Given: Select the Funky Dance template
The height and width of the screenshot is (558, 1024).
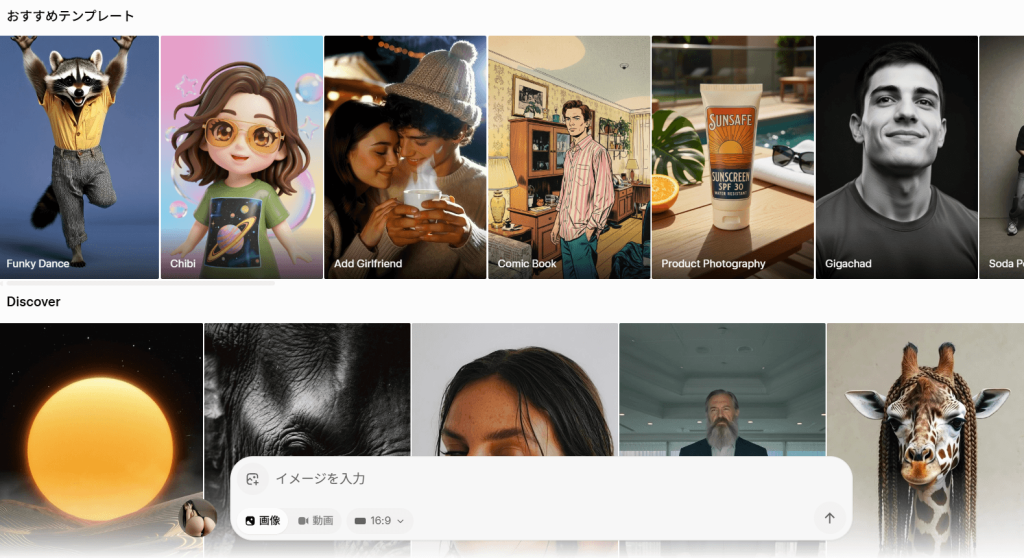Looking at the screenshot, I should 79,157.
